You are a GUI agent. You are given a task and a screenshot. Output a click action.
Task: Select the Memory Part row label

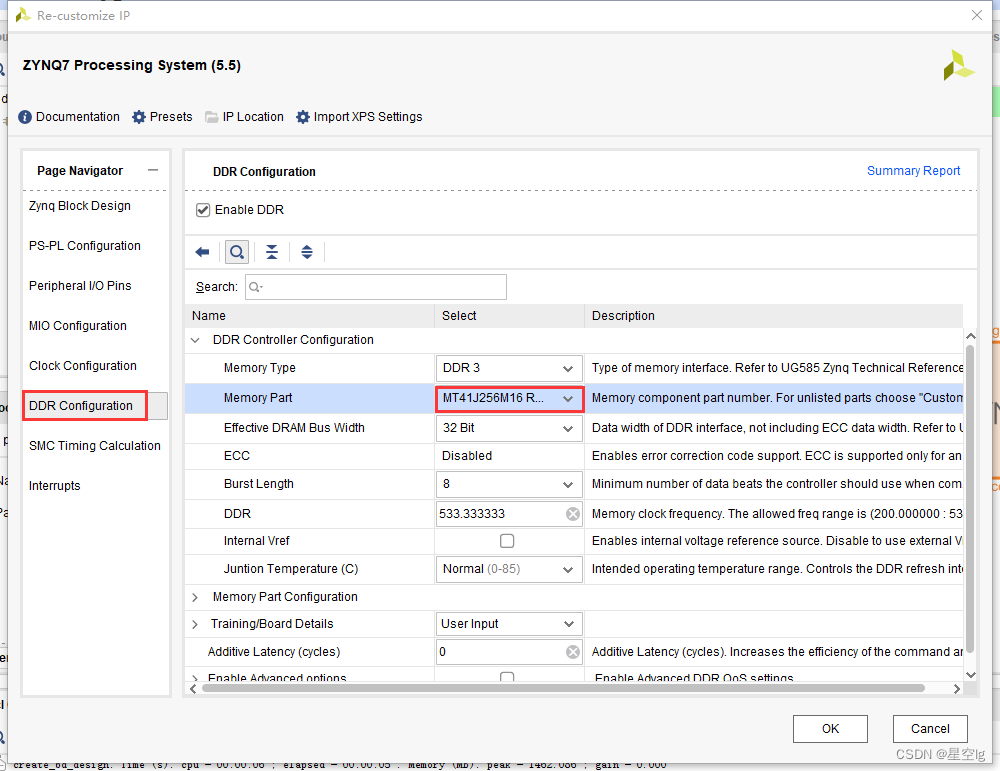258,399
